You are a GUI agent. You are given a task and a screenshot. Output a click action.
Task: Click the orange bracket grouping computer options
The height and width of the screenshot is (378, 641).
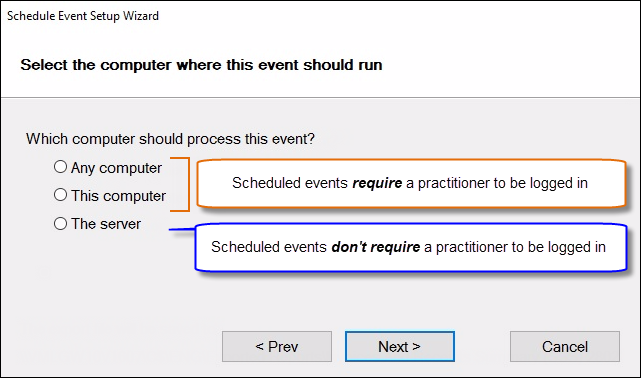coord(180,184)
